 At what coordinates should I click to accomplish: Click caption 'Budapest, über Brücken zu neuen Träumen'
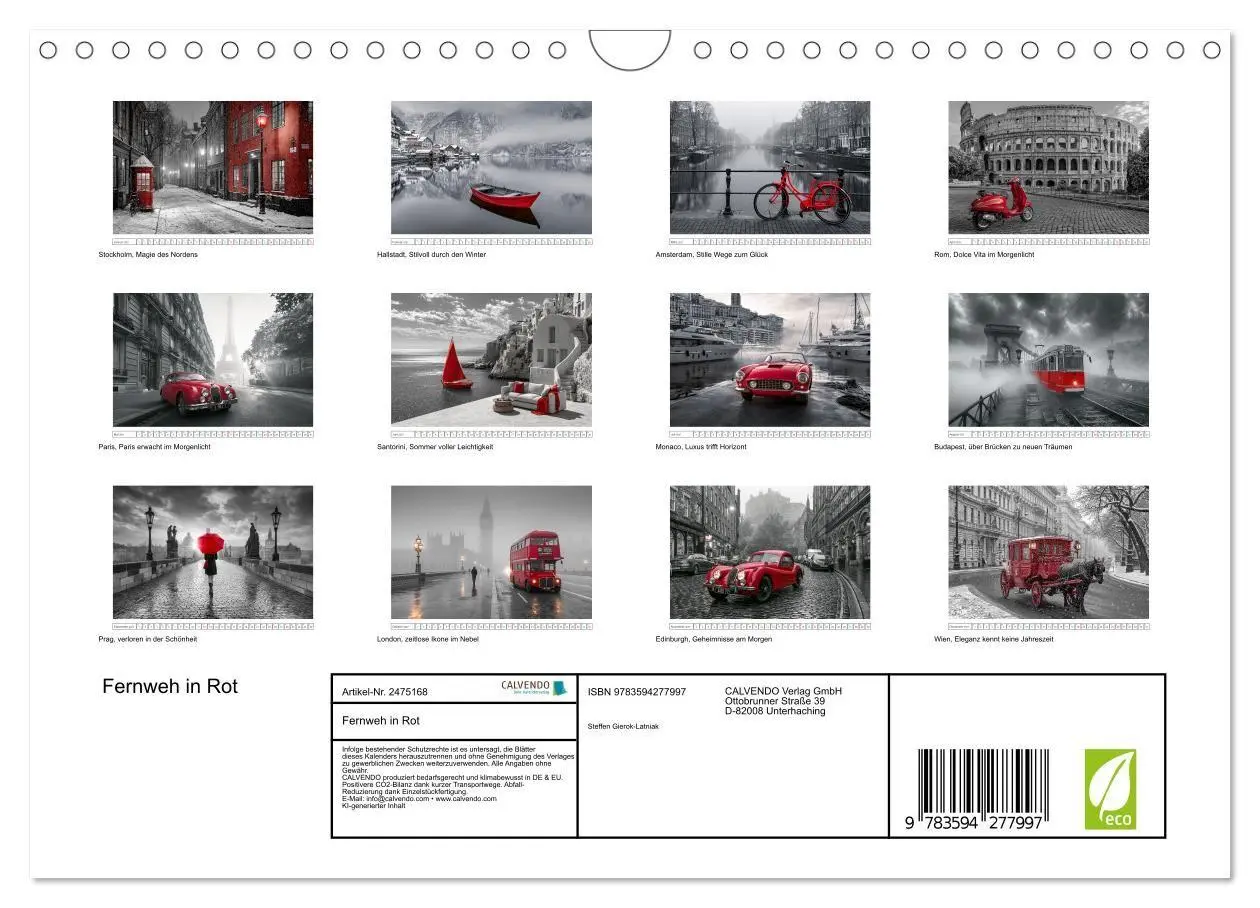point(1003,447)
